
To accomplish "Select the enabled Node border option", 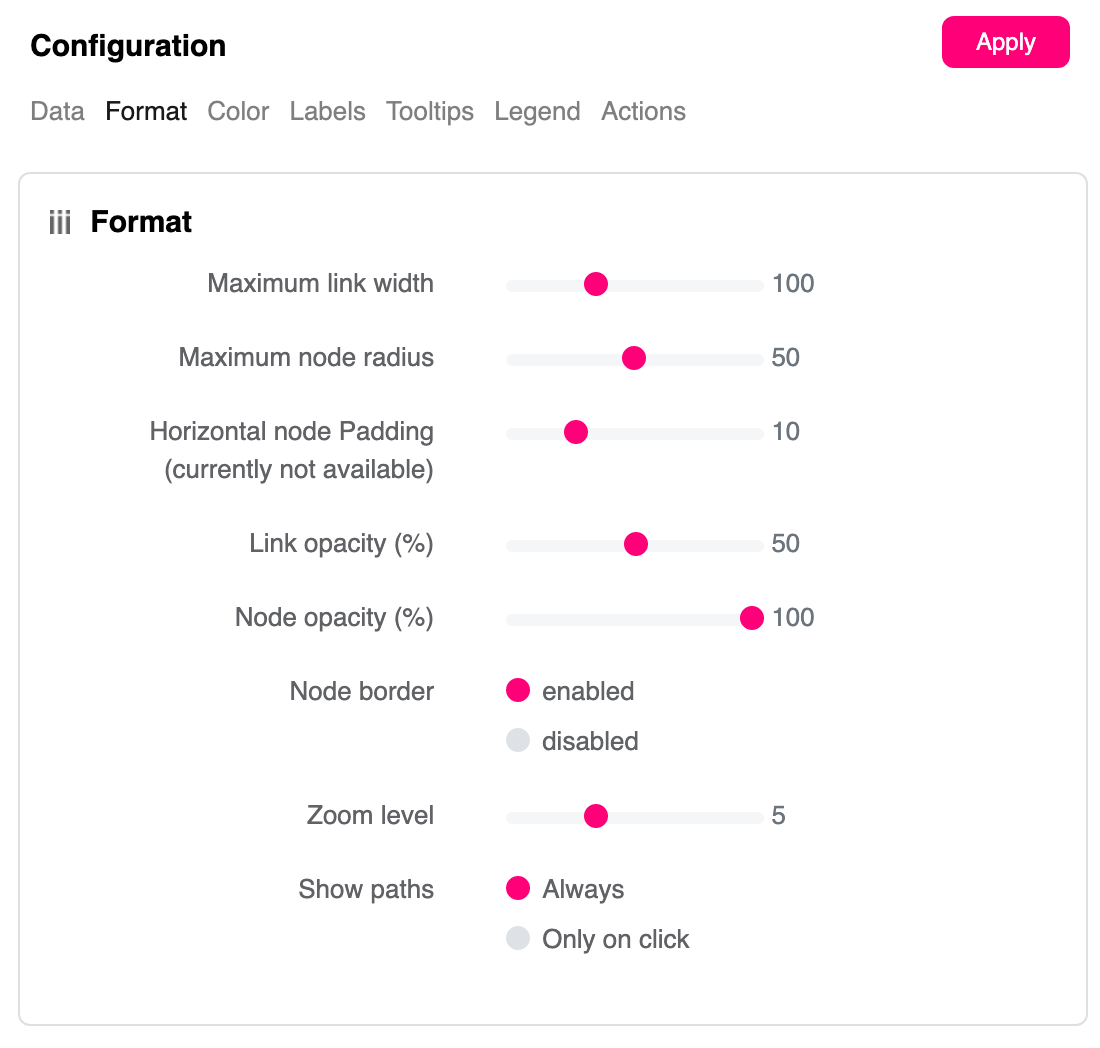I will (x=518, y=691).
